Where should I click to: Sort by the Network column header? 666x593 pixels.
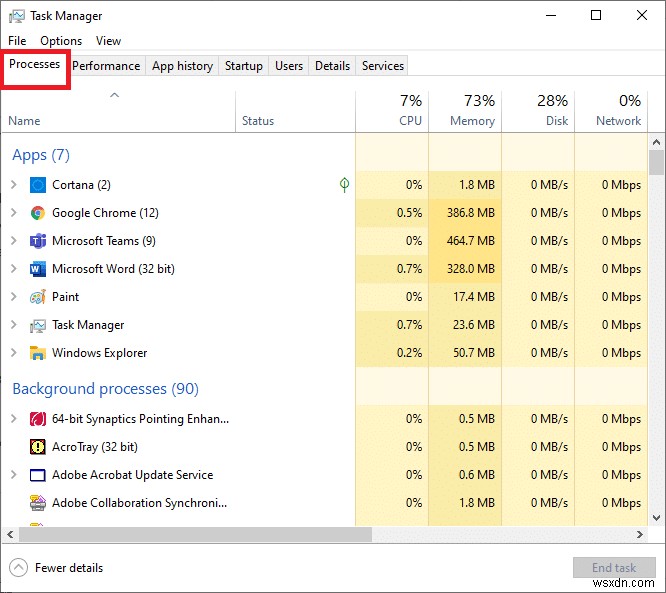[611, 111]
